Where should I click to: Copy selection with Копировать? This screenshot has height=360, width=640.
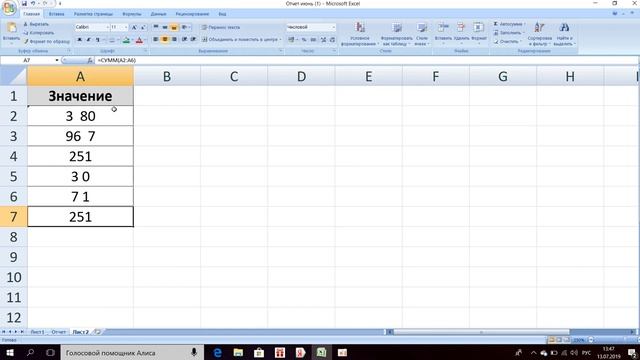click(39, 33)
